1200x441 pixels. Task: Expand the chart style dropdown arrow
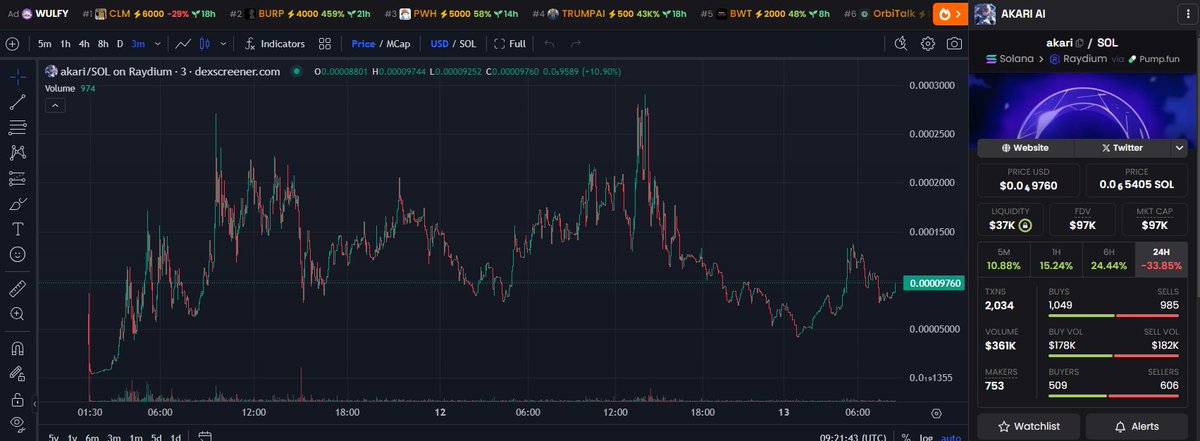pyautogui.click(x=225, y=44)
